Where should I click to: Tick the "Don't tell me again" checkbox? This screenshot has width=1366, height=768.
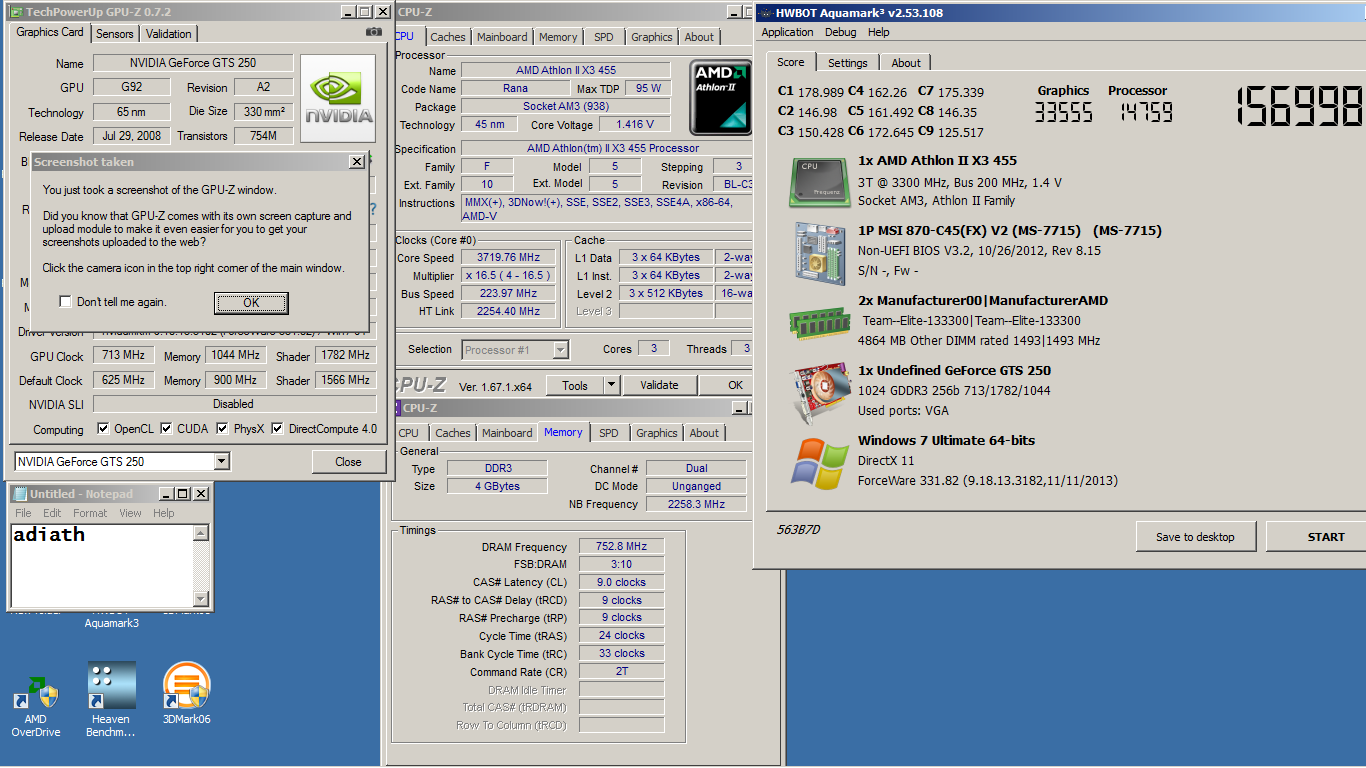(66, 302)
